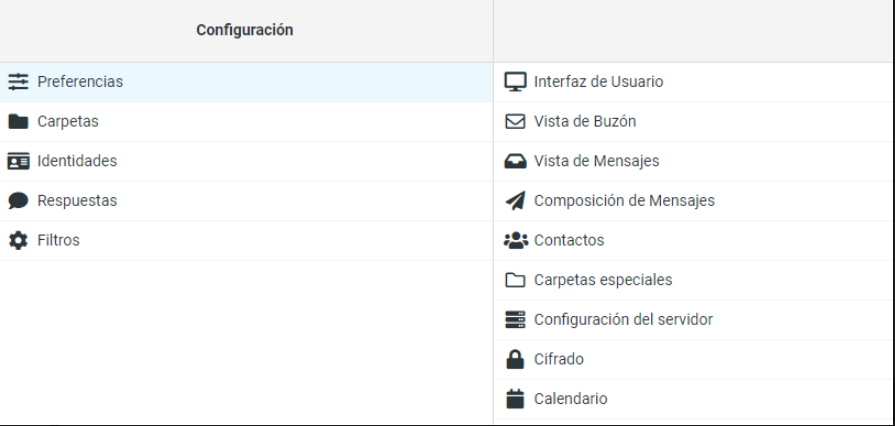Viewport: 895px width, 426px height.
Task: Click the monitor icon for Interfaz de Usuario
Action: 515,82
